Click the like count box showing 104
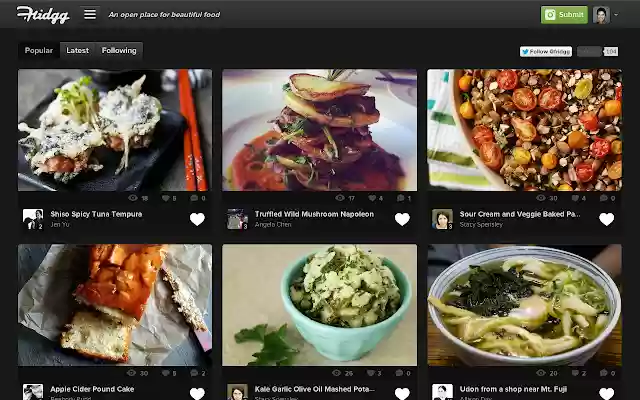 (611, 51)
